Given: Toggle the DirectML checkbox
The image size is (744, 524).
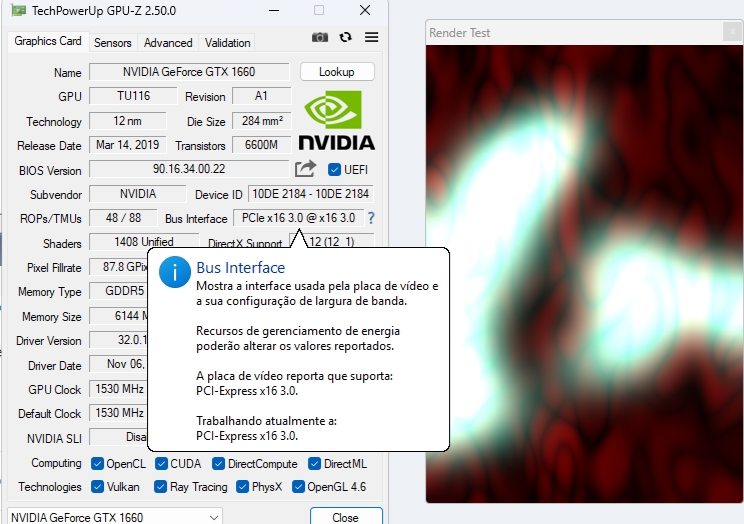Looking at the screenshot, I should 314,464.
